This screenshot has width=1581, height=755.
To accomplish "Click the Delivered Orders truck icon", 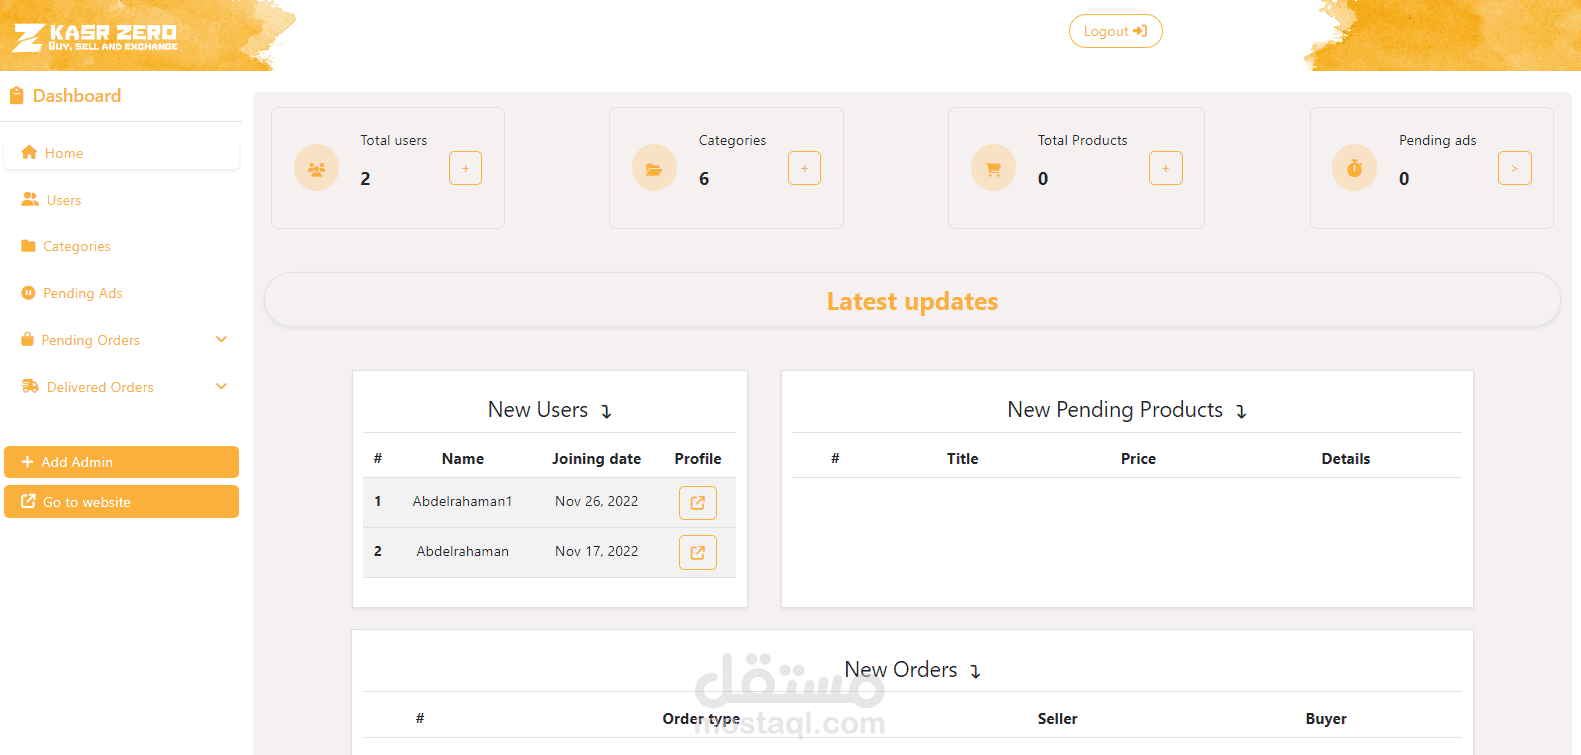I will (x=30, y=387).
